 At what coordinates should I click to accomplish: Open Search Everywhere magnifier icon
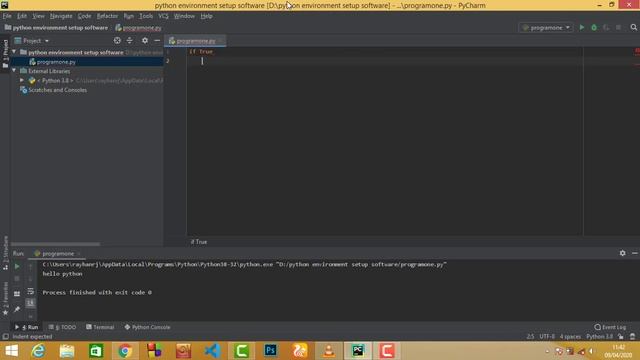633,27
